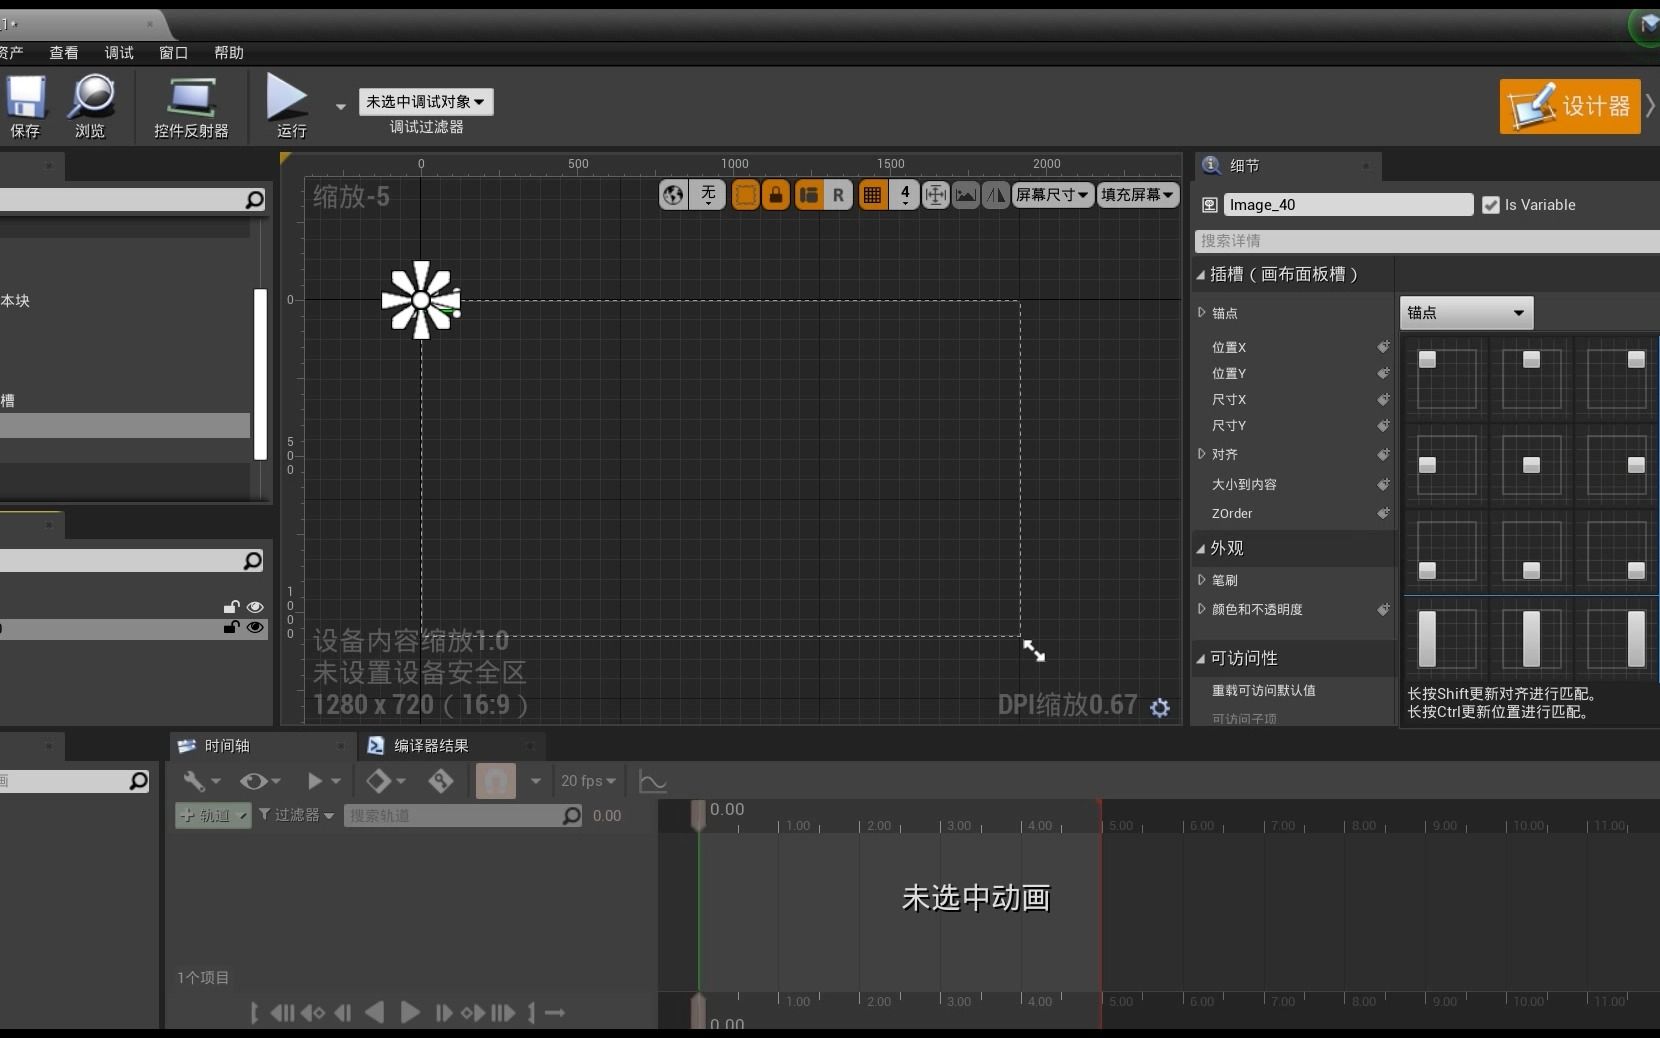Open the 调试 menu
1660x1038 pixels.
[x=119, y=53]
